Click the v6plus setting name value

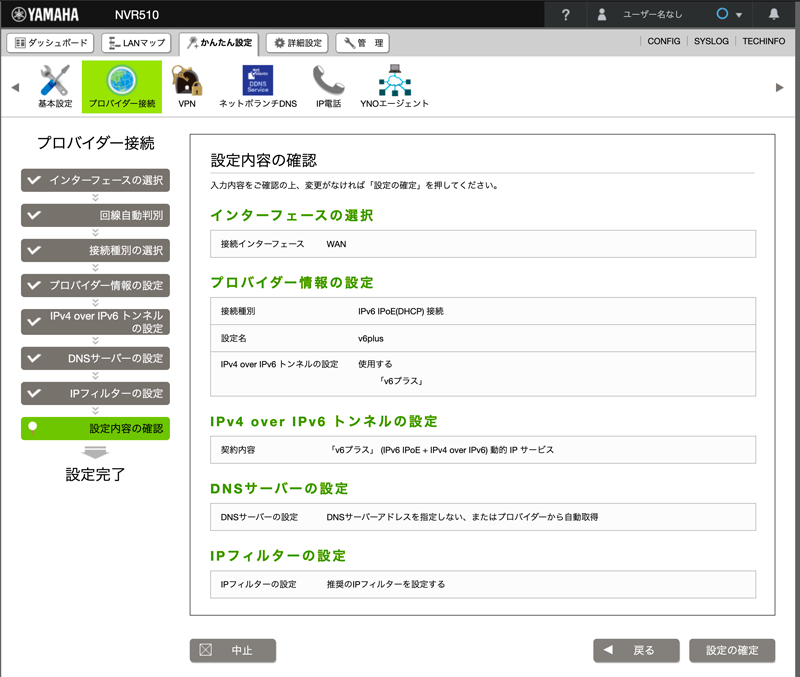coord(370,338)
